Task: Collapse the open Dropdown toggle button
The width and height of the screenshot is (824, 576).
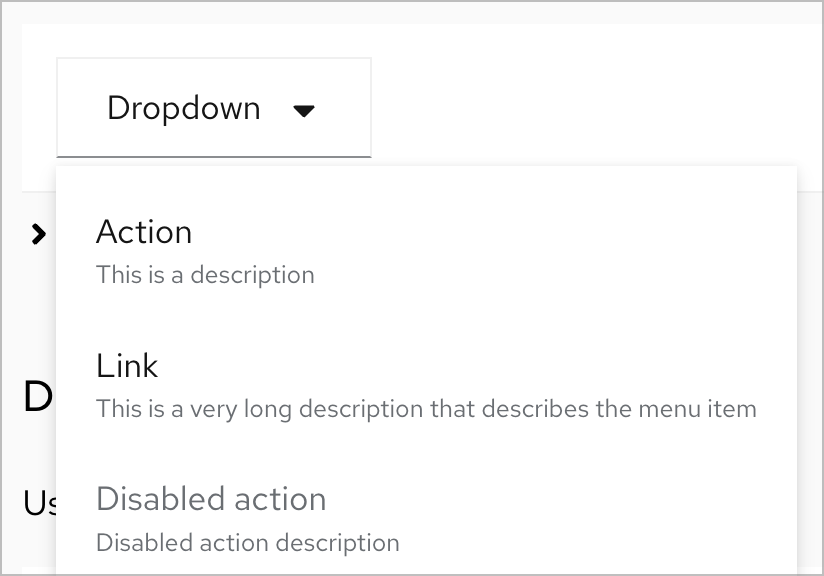Action: (x=214, y=108)
